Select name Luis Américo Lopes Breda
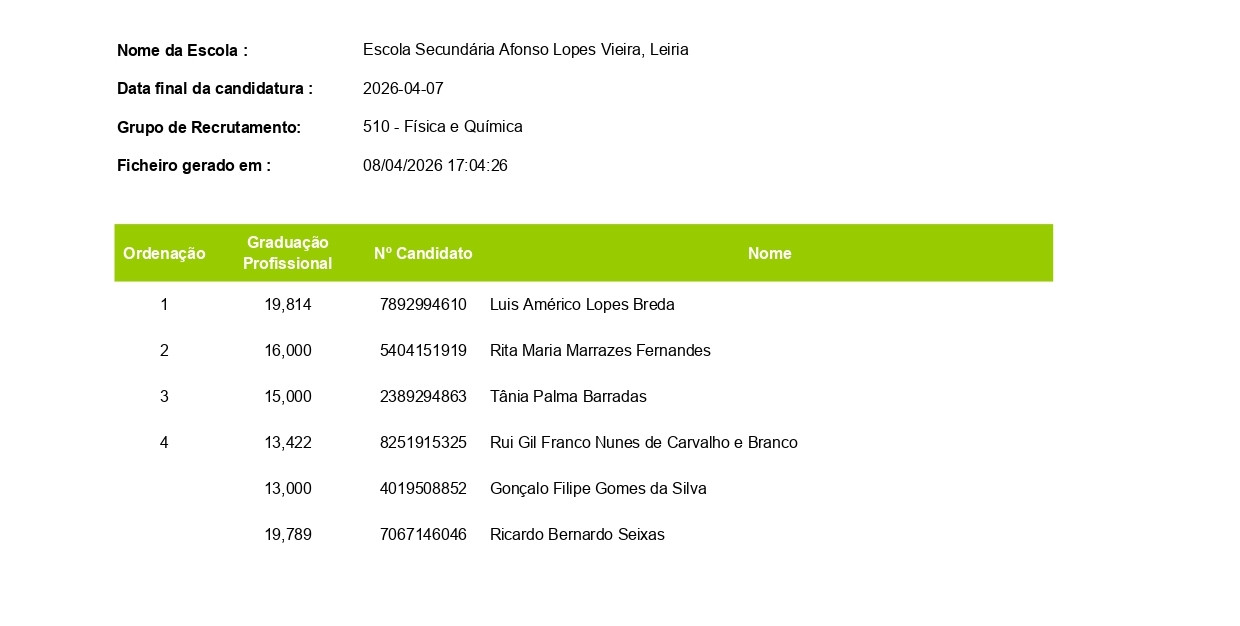This screenshot has height=626, width=1240. (x=582, y=305)
